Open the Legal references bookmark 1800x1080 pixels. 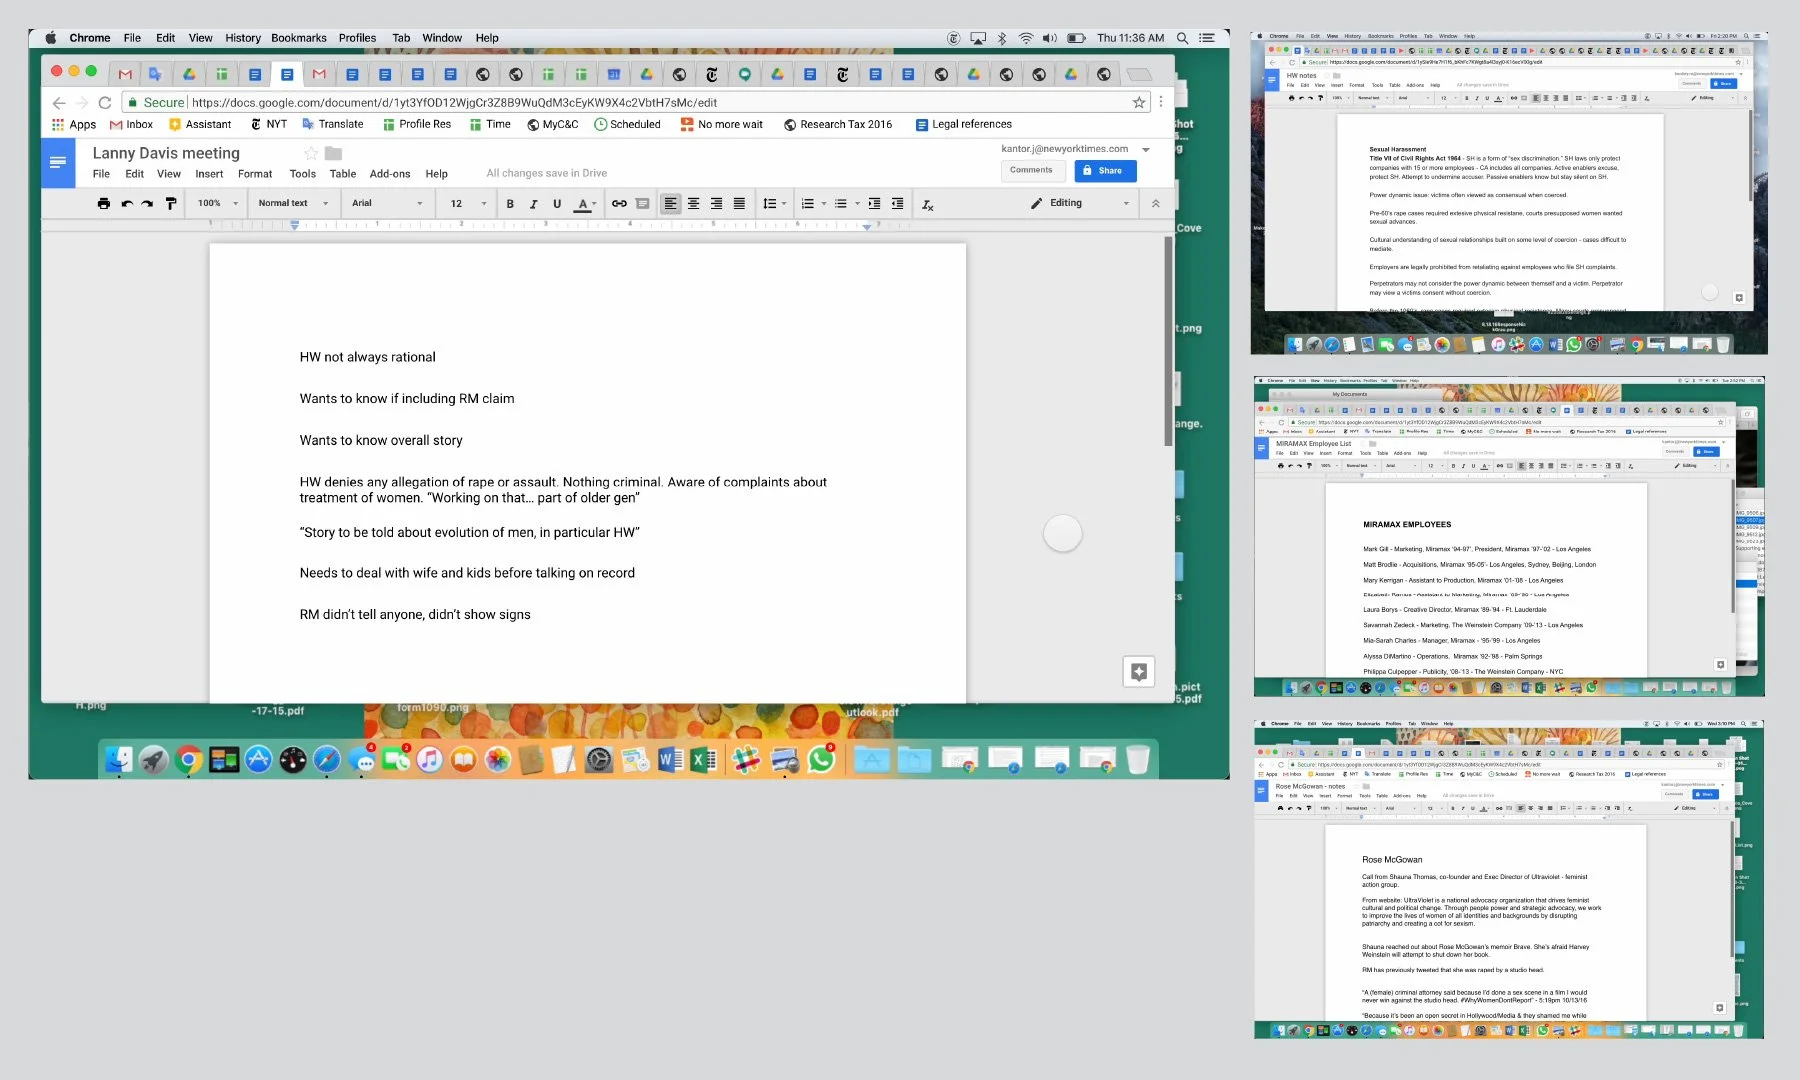click(964, 124)
